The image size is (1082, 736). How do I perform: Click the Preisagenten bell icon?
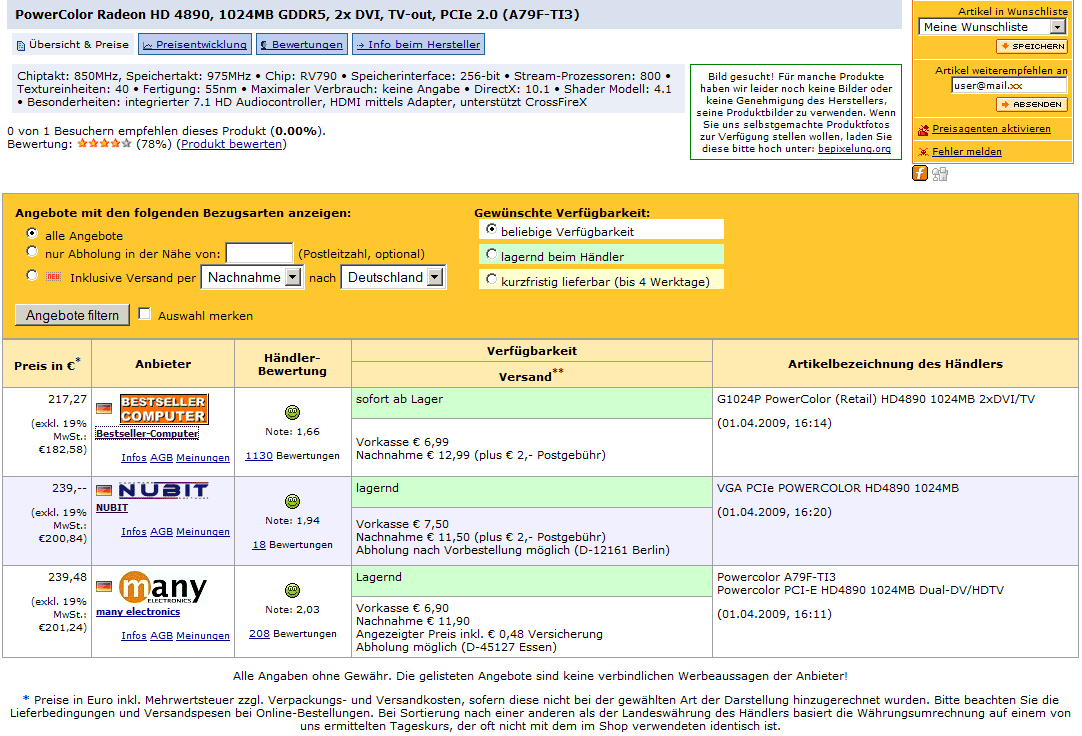pyautogui.click(x=923, y=130)
